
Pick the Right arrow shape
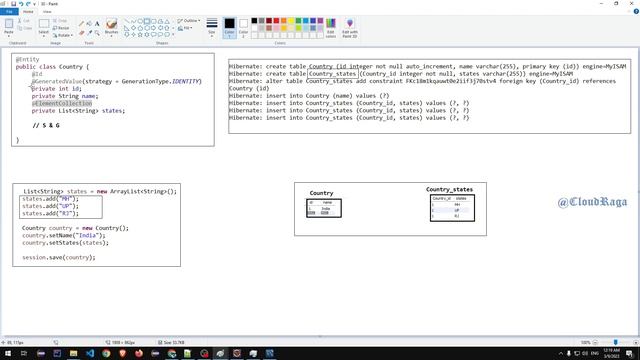click(153, 28)
